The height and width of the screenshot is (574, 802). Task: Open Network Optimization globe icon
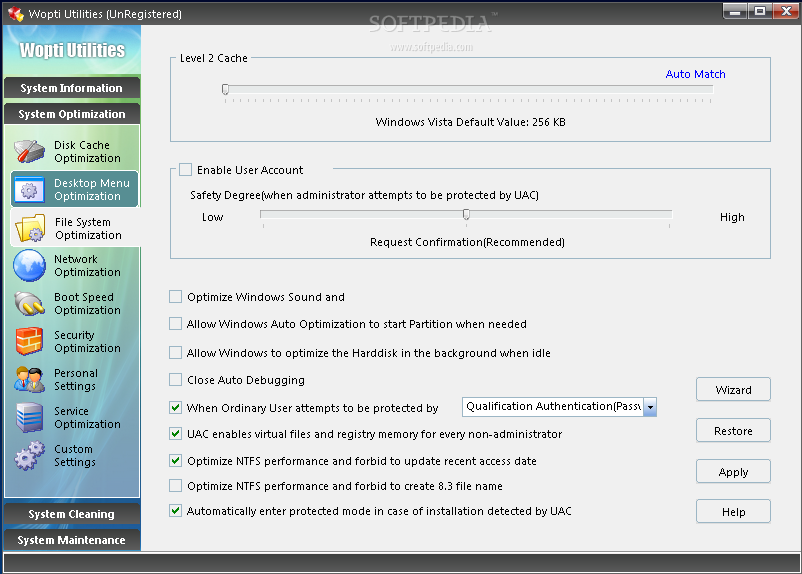coord(30,266)
